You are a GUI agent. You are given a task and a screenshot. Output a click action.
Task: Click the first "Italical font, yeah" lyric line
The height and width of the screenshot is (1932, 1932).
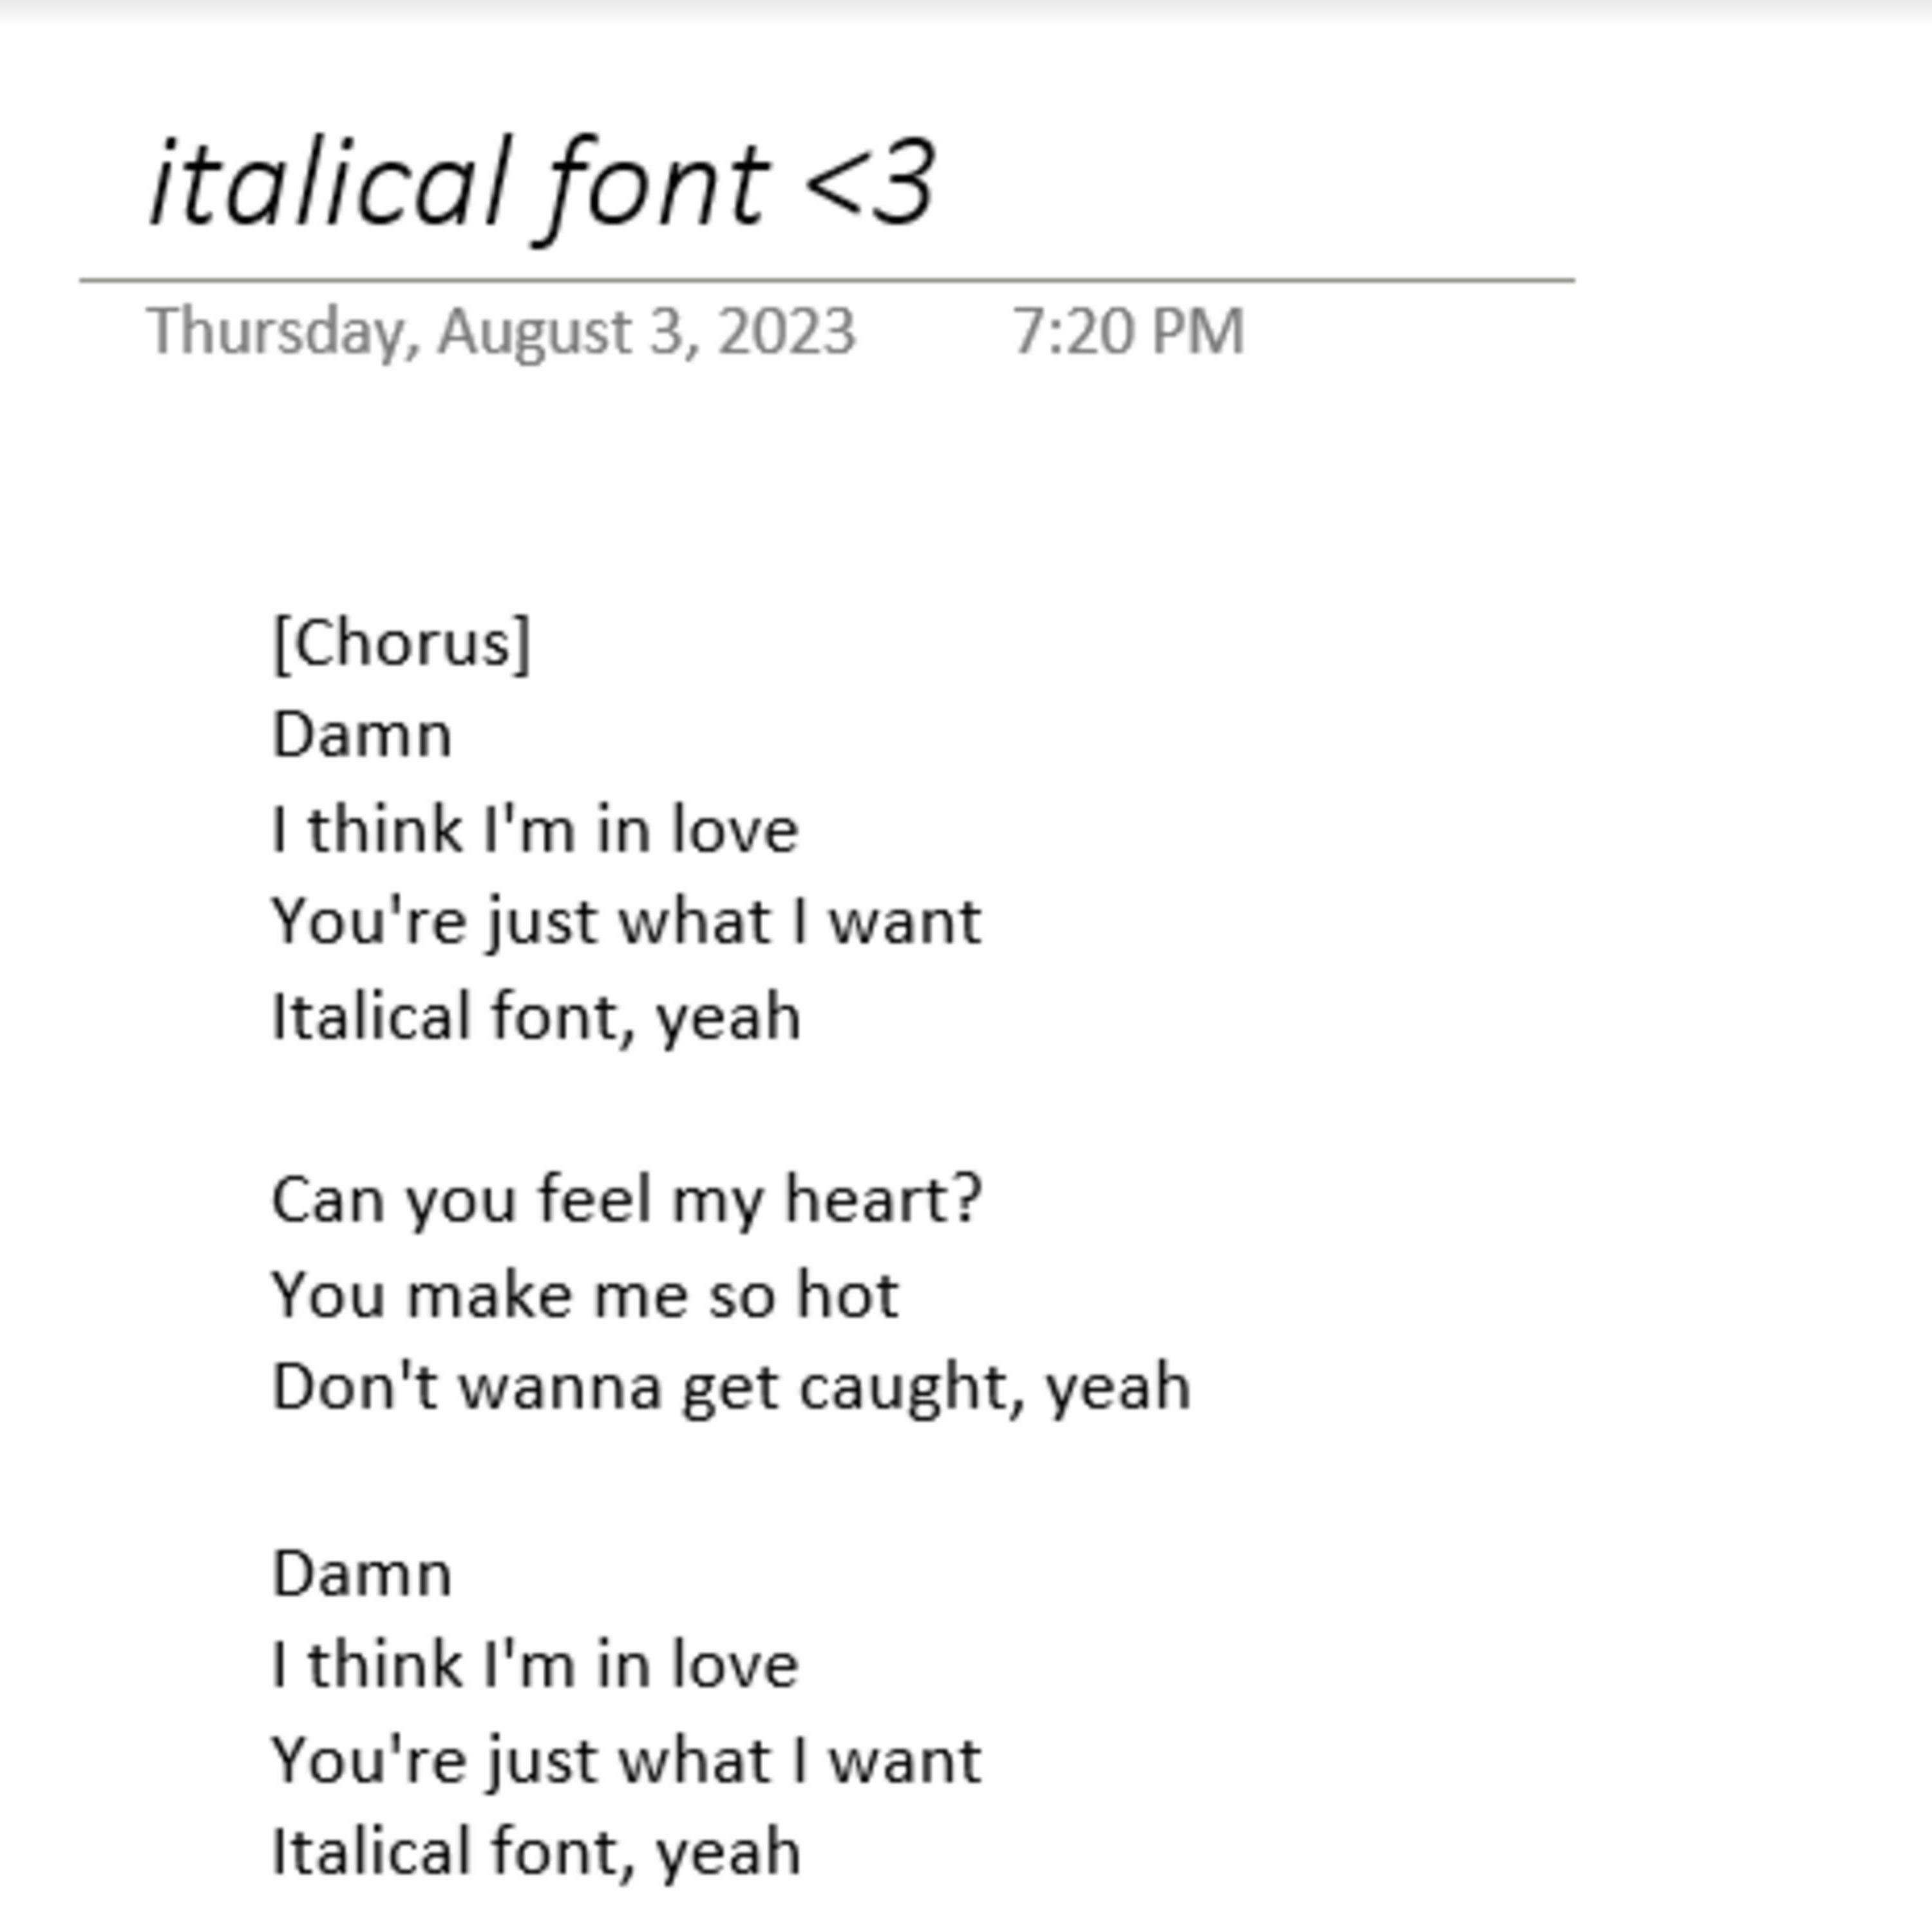(536, 1016)
